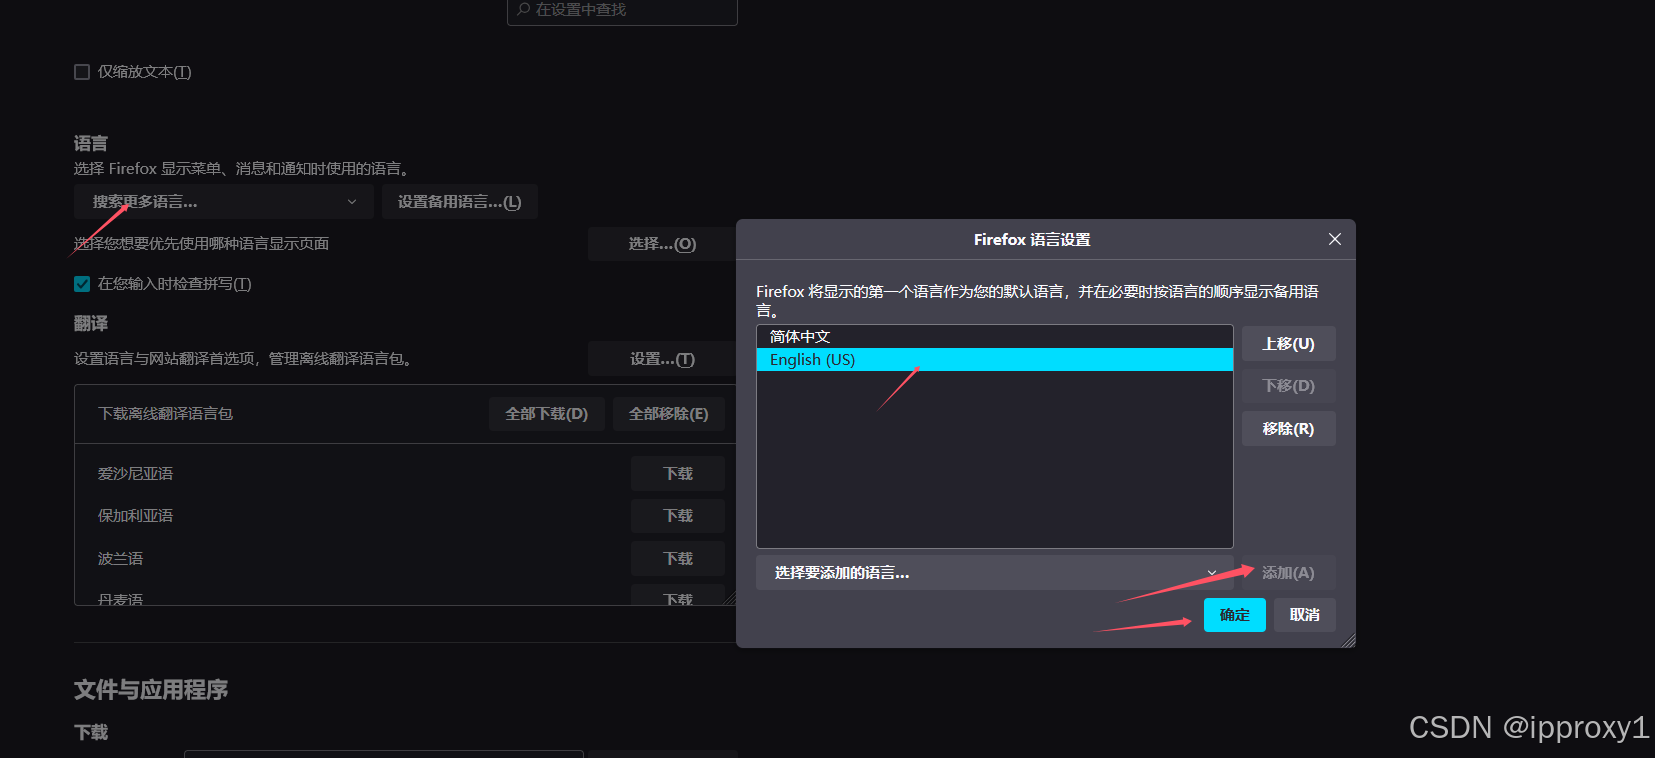Enable the 仅缩放文本 checkbox
The height and width of the screenshot is (758, 1655).
click(x=82, y=72)
